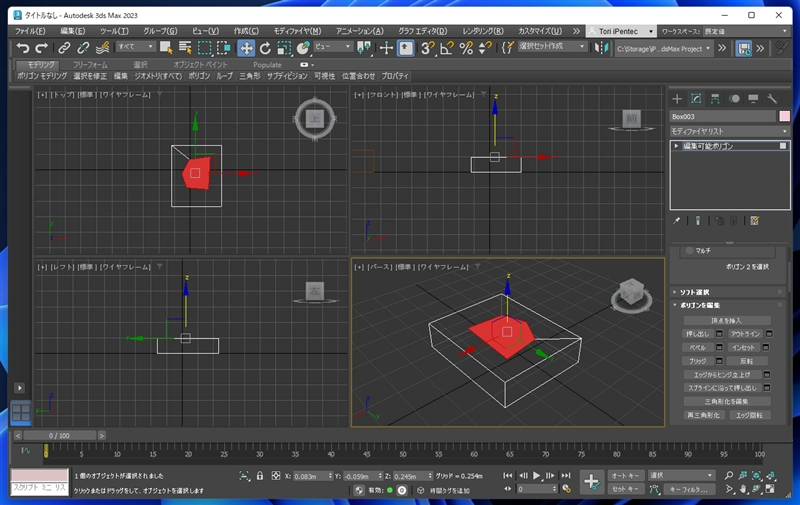
Task: Click the Select and Place tool
Action: point(303,48)
